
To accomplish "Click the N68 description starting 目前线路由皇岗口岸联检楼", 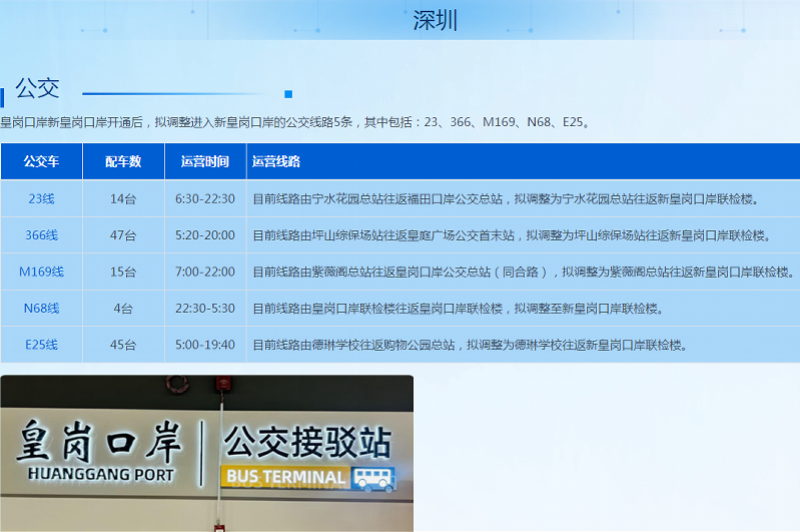I will click(458, 309).
